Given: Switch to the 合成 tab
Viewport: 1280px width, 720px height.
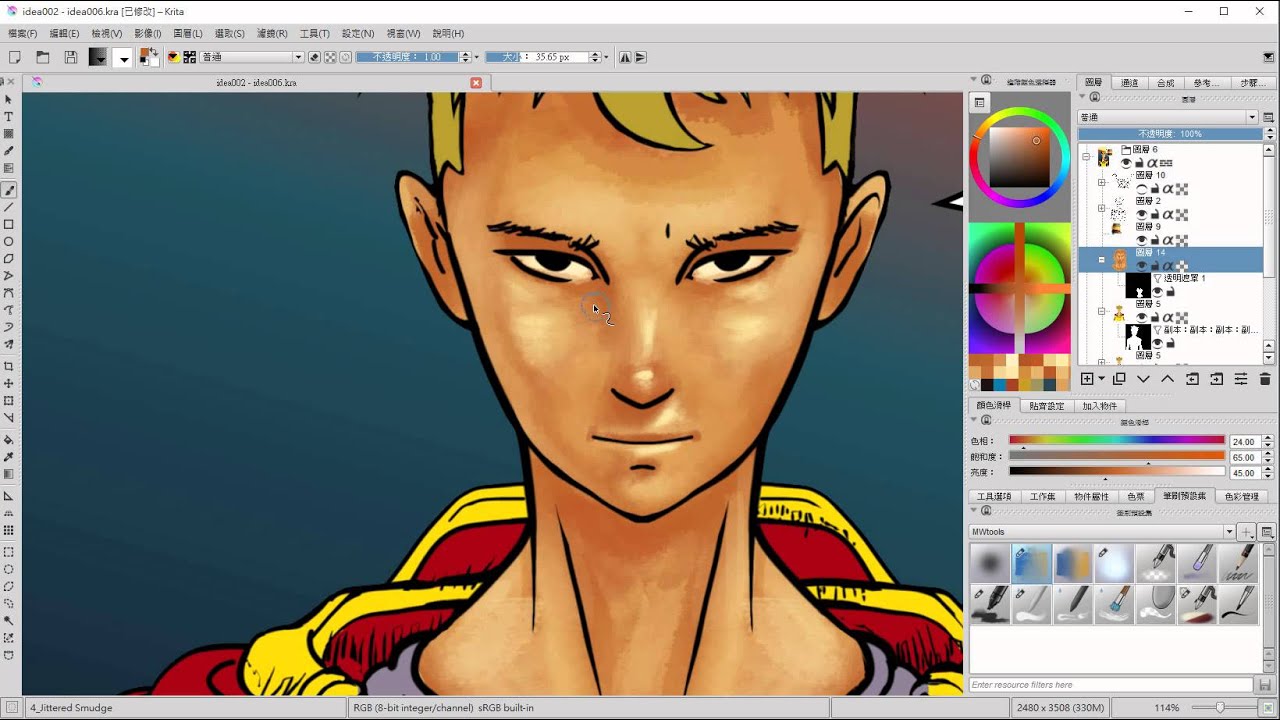Looking at the screenshot, I should coord(1165,82).
